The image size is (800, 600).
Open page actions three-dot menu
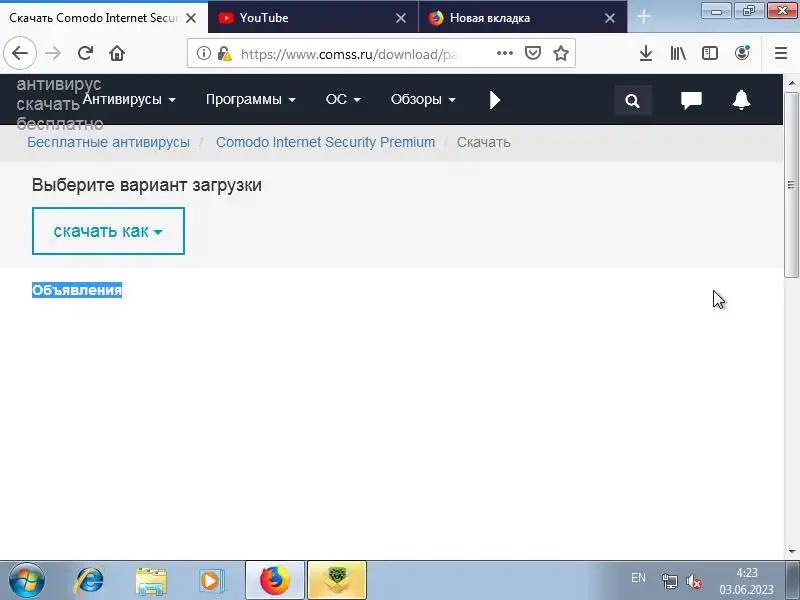pyautogui.click(x=505, y=53)
